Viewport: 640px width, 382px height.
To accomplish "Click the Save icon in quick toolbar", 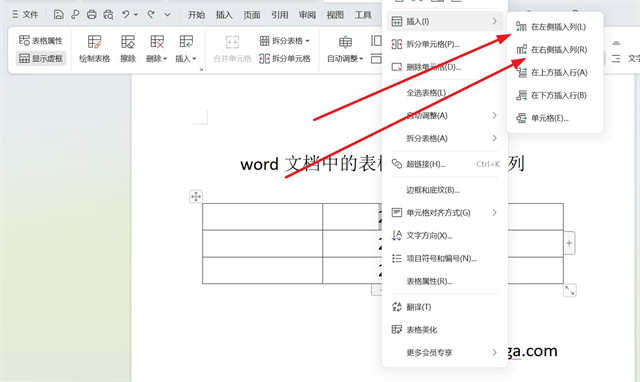I will point(58,15).
